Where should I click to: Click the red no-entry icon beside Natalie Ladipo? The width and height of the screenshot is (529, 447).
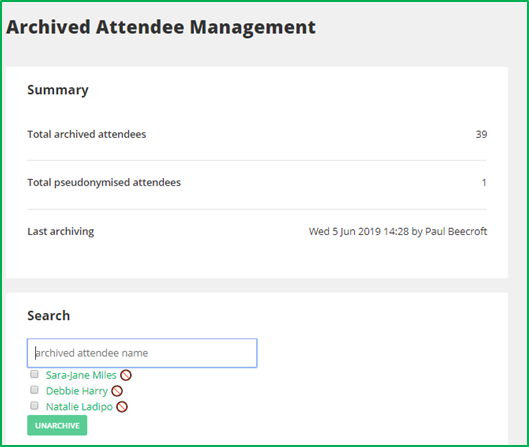point(122,407)
